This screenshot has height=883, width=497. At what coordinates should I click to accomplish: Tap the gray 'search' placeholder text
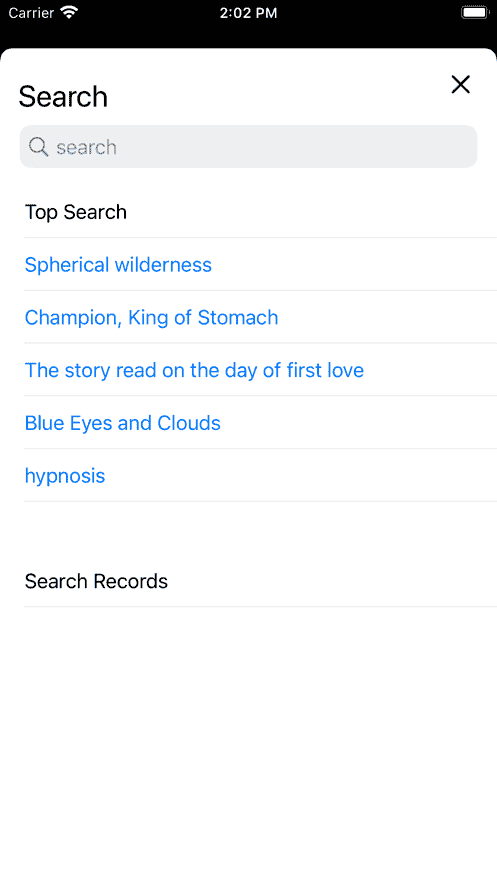(x=86, y=147)
